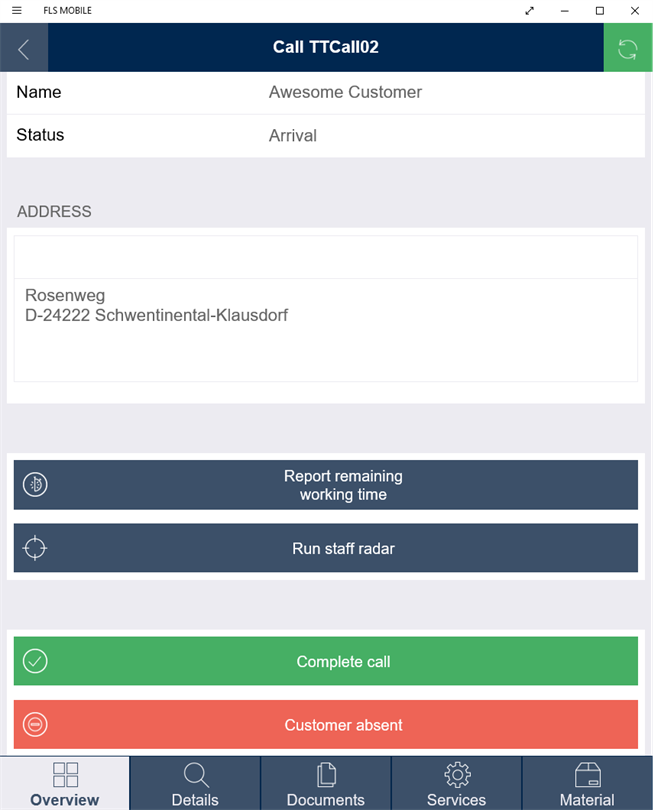Toggle full-screen with the expand arrows icon
Viewport: 653px width, 810px height.
(x=530, y=10)
